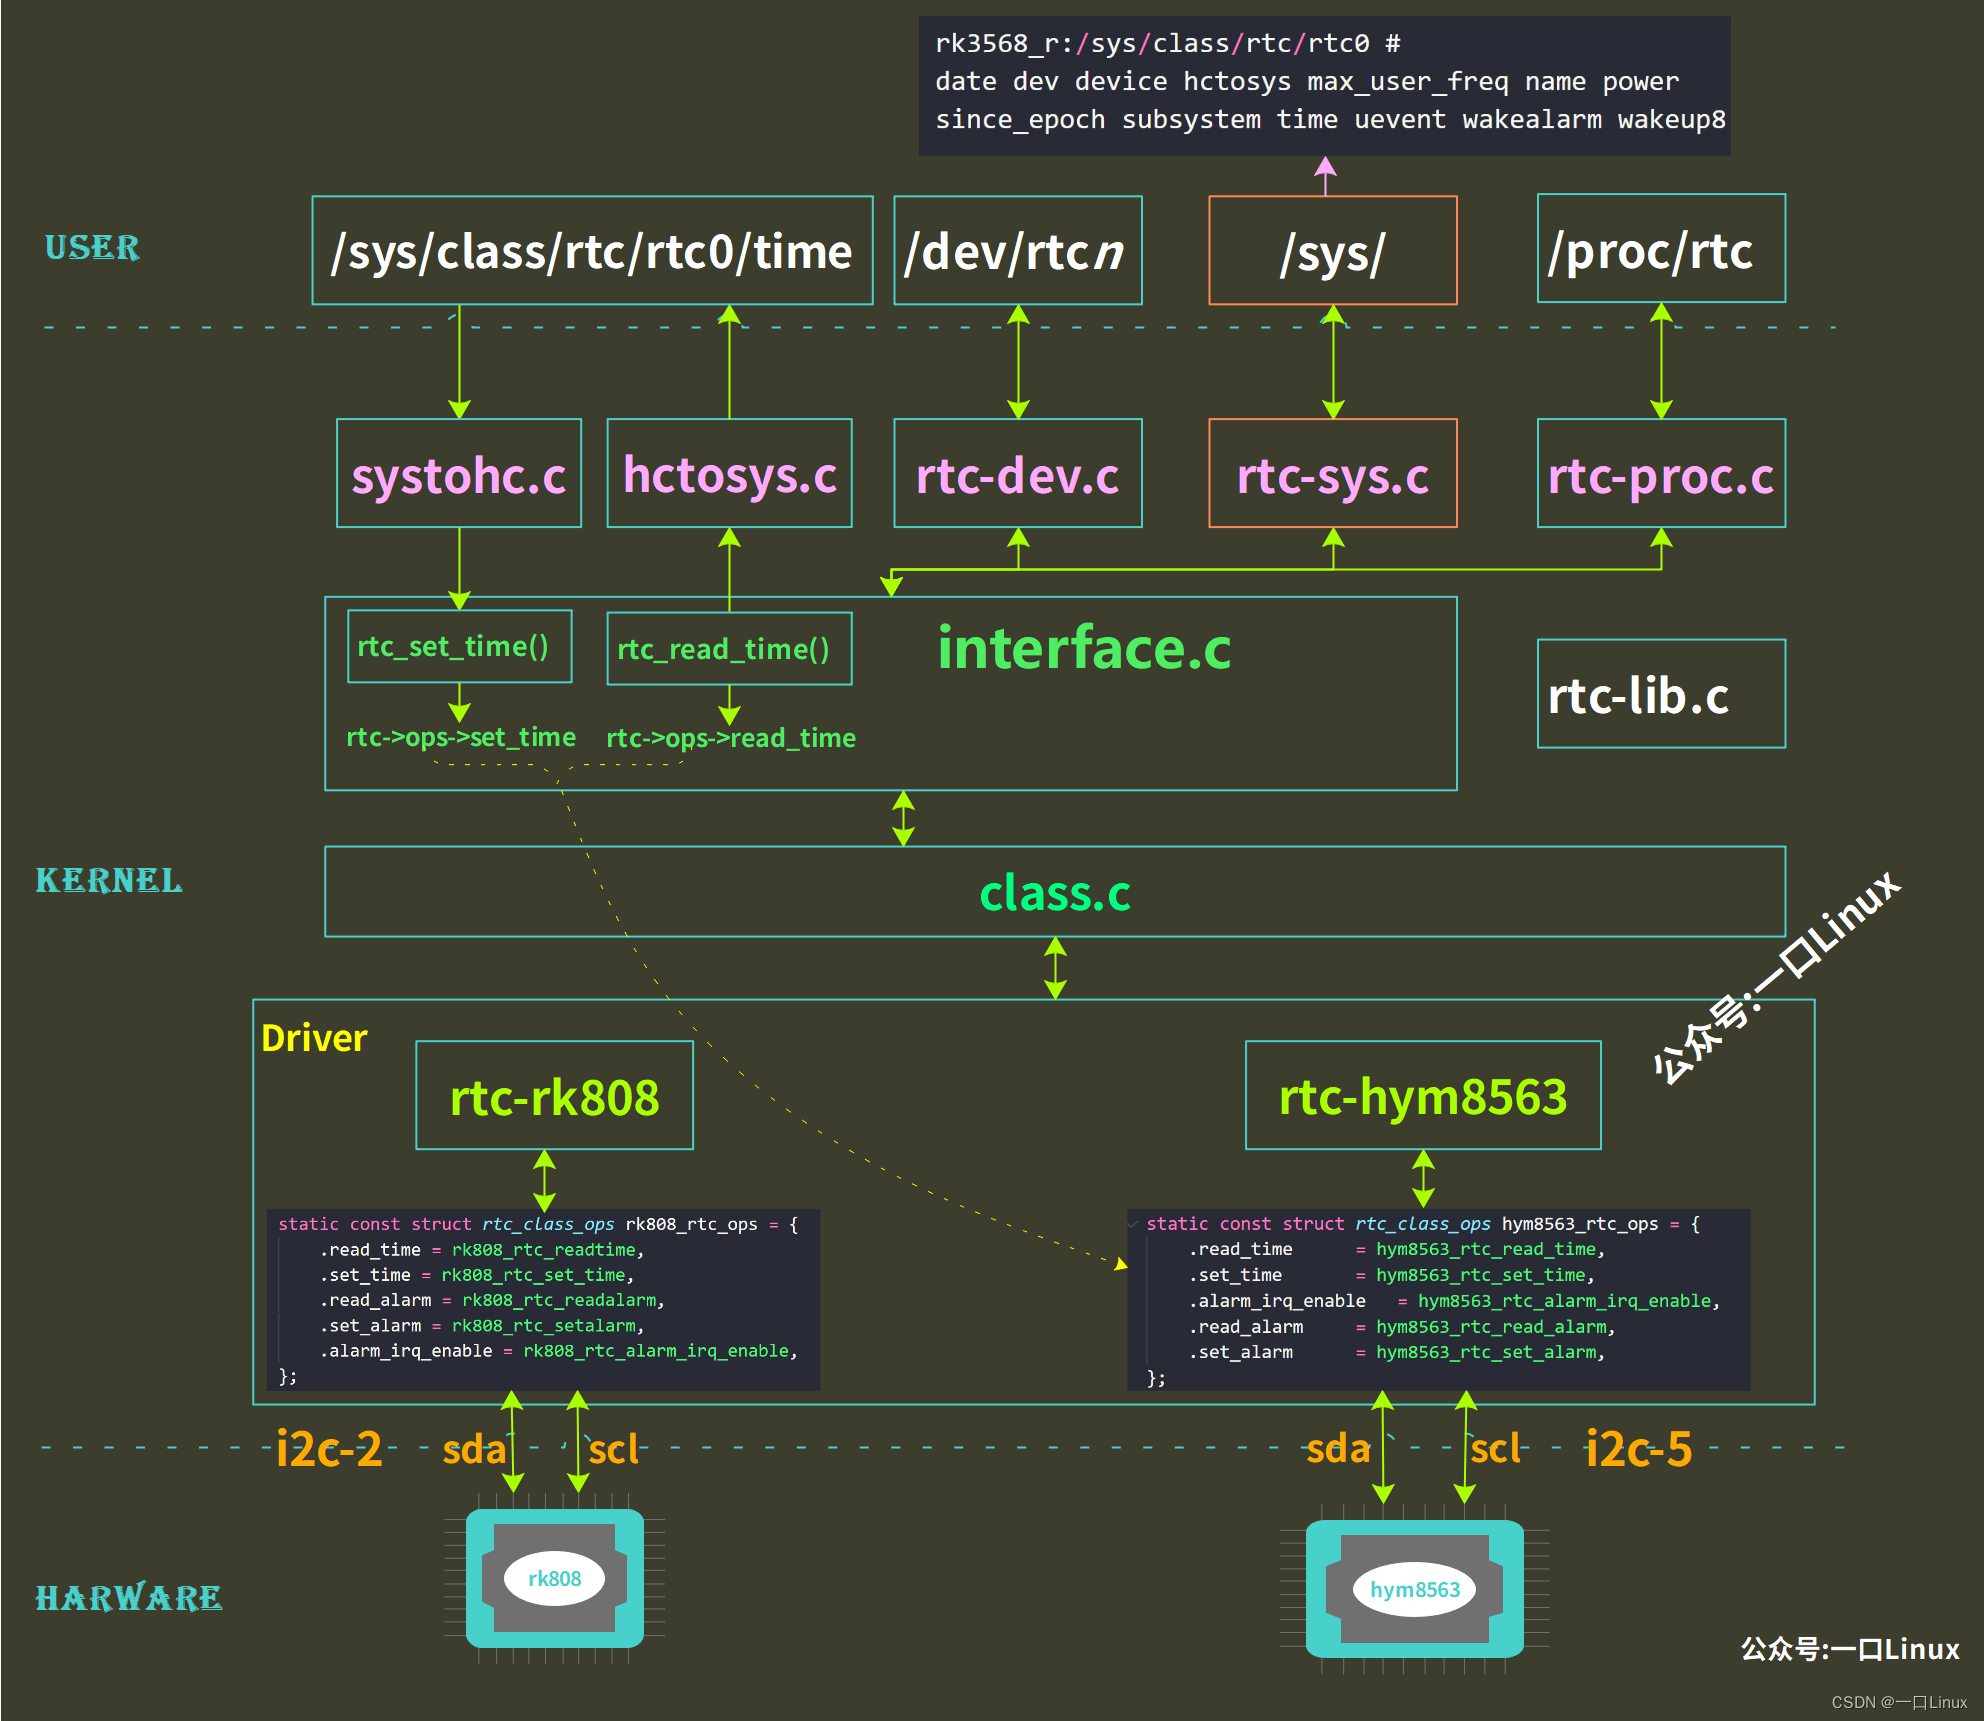This screenshot has height=1721, width=1984.
Task: Click the rk3568 terminal output panel
Action: pyautogui.click(x=1324, y=85)
